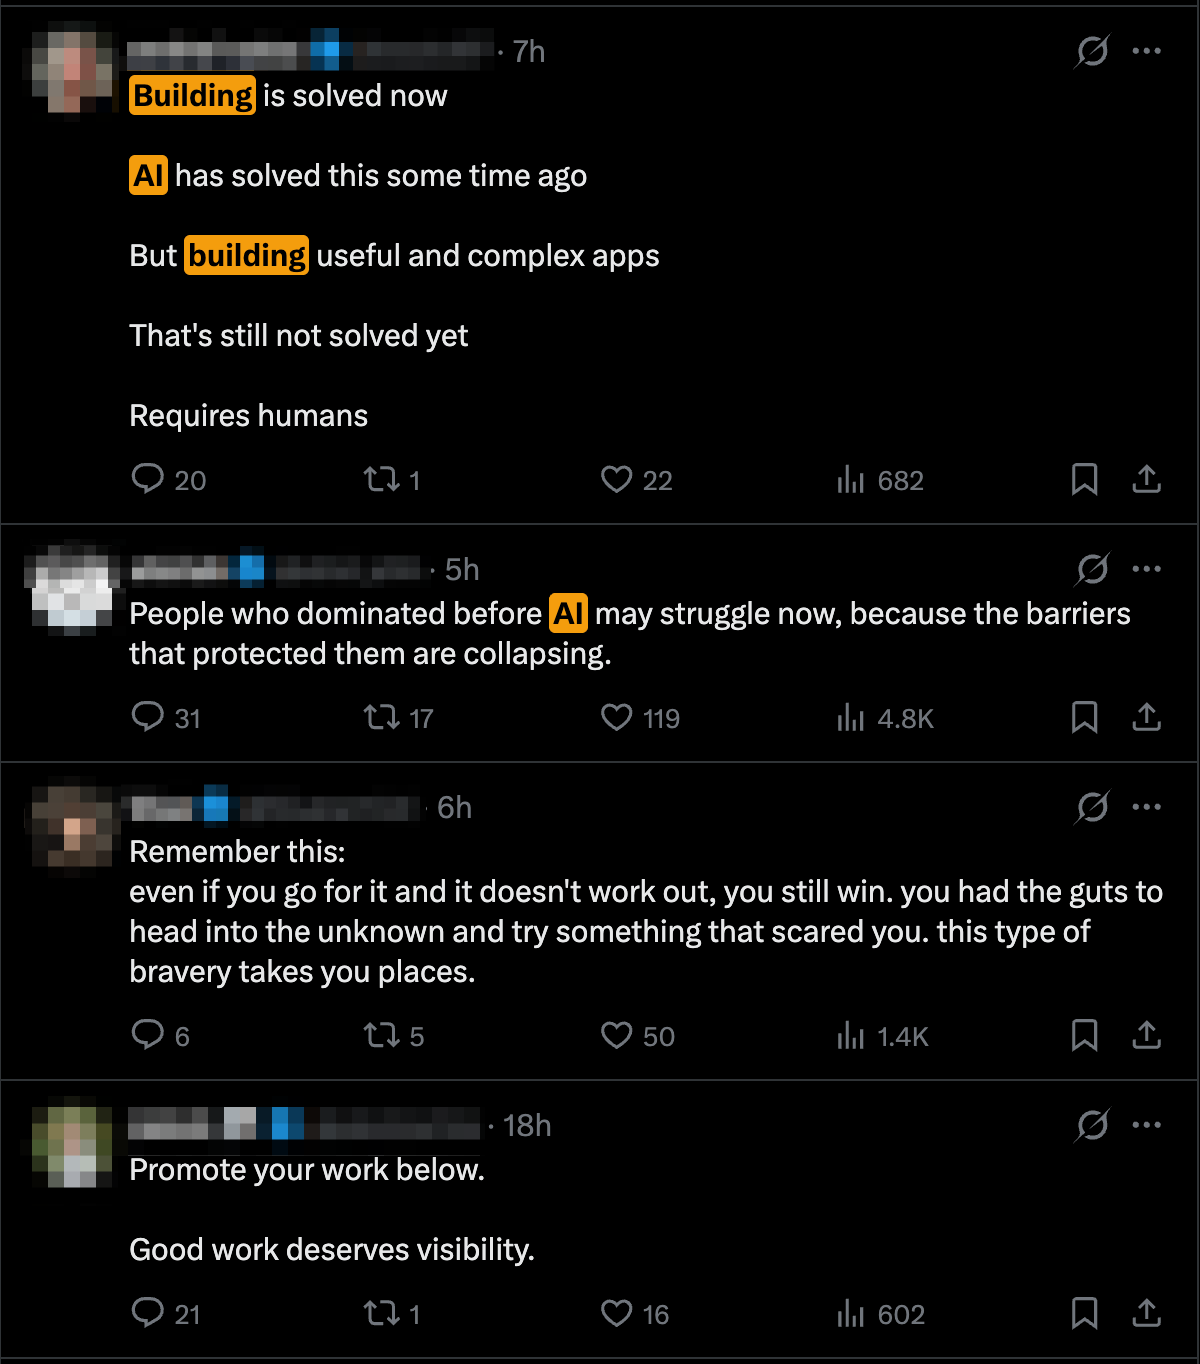Open the 18h timestamp link
This screenshot has width=1200, height=1364.
[527, 1125]
